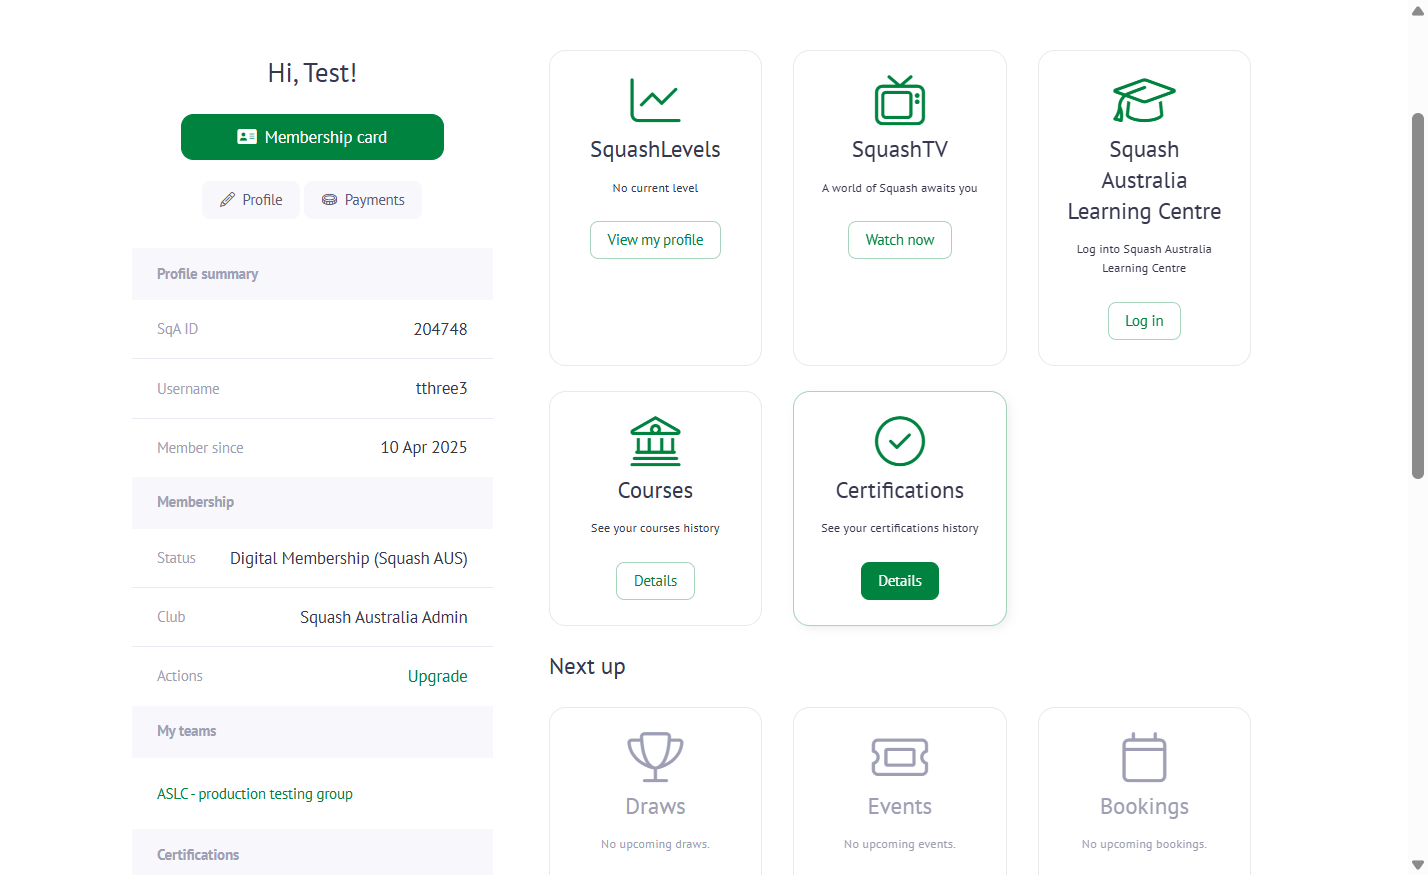1428x875 pixels.
Task: Click the Events ticket icon
Action: [900, 757]
